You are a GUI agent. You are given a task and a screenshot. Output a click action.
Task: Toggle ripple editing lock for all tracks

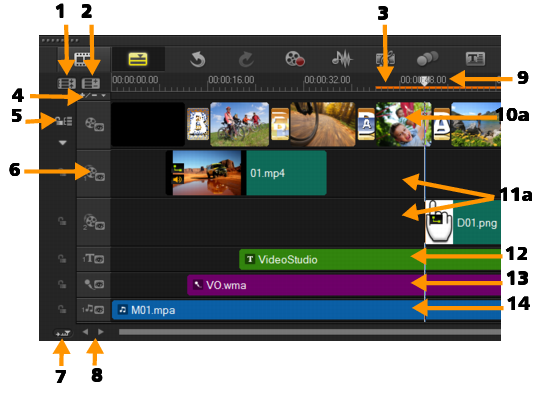pos(64,121)
